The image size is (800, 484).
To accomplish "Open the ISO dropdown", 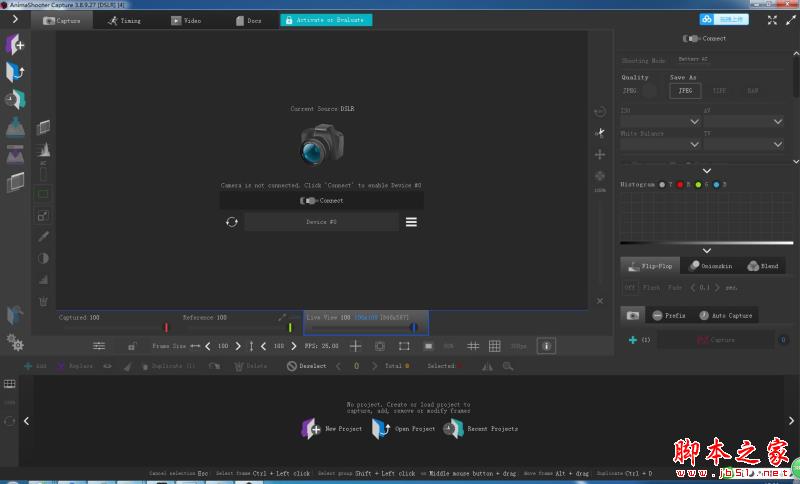I will click(x=660, y=121).
